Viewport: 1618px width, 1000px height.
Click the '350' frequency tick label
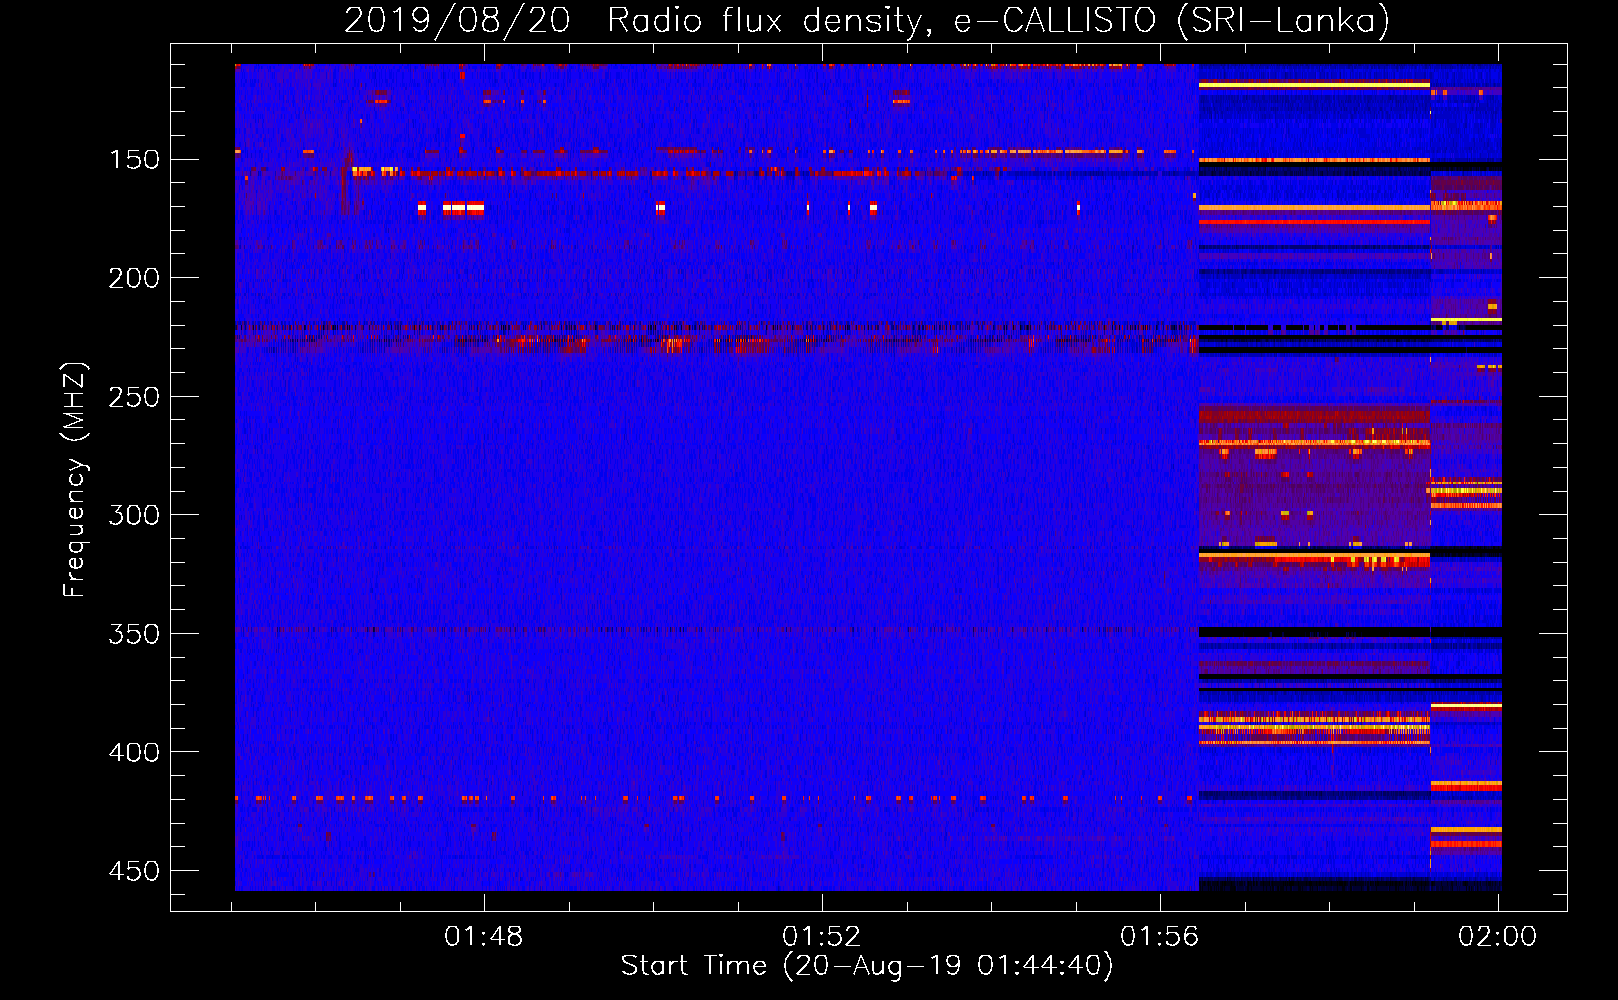pos(134,634)
